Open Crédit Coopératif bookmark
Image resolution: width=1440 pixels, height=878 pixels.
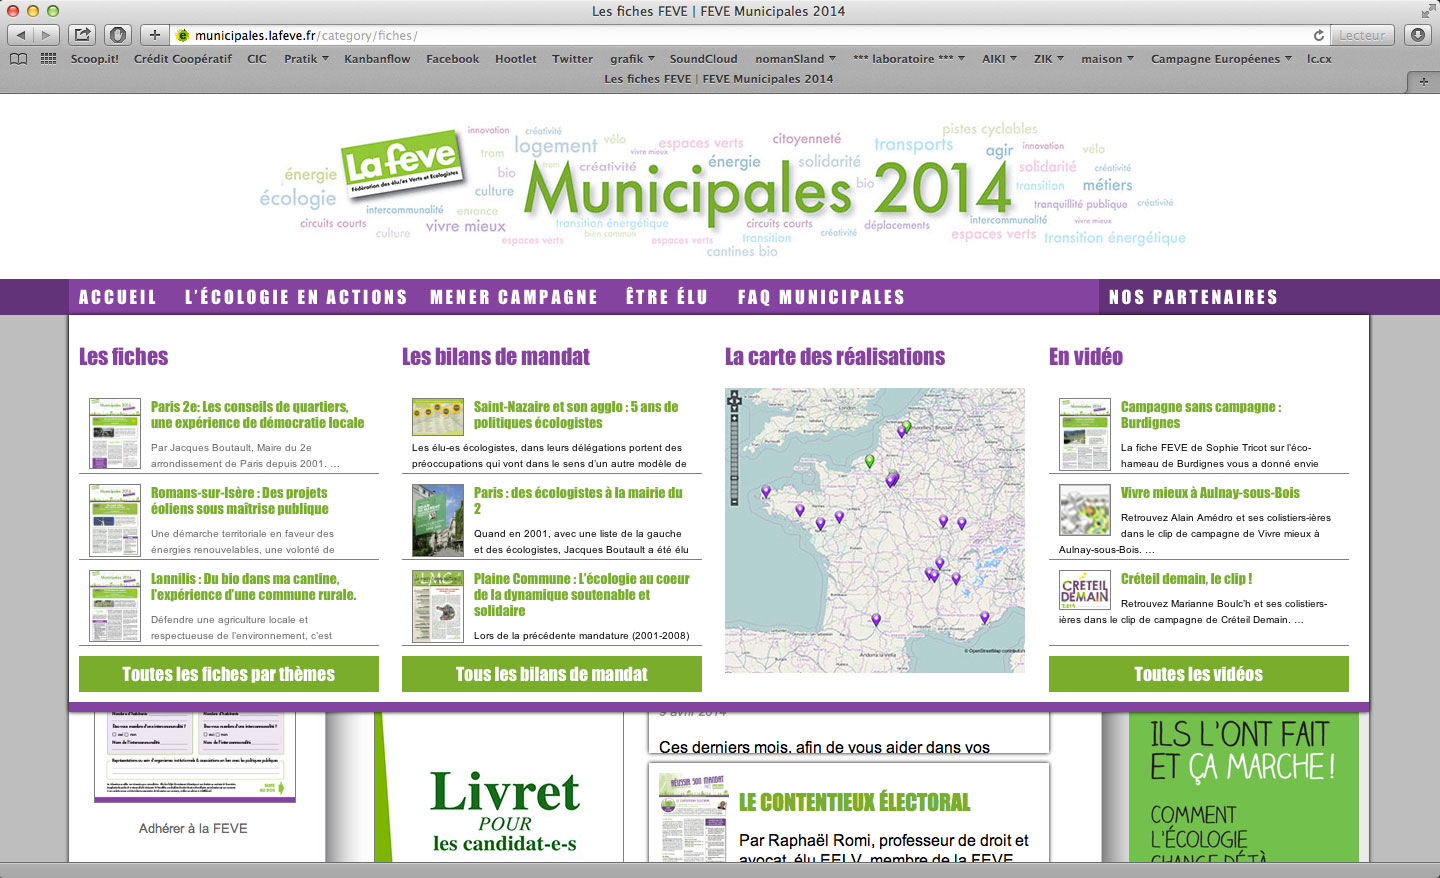[x=183, y=59]
